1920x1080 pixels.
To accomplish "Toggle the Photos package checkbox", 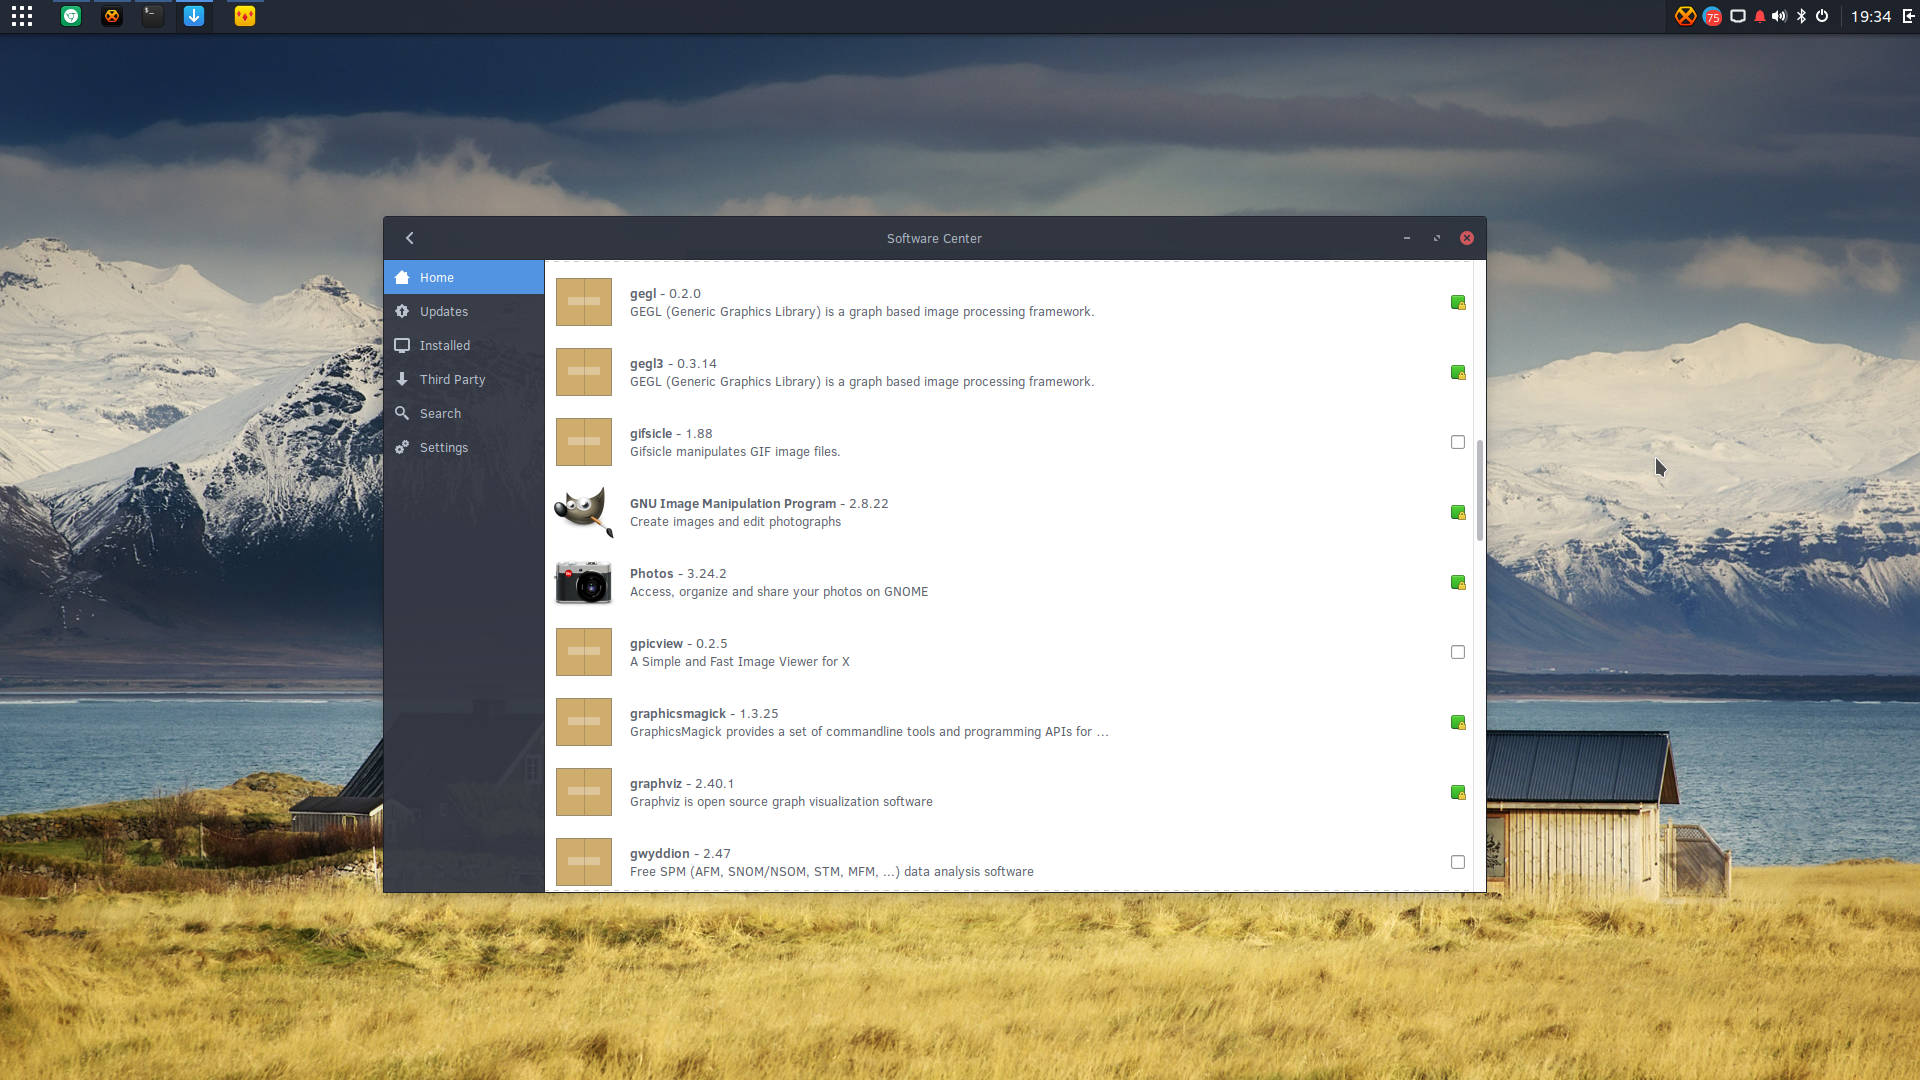I will [1458, 582].
